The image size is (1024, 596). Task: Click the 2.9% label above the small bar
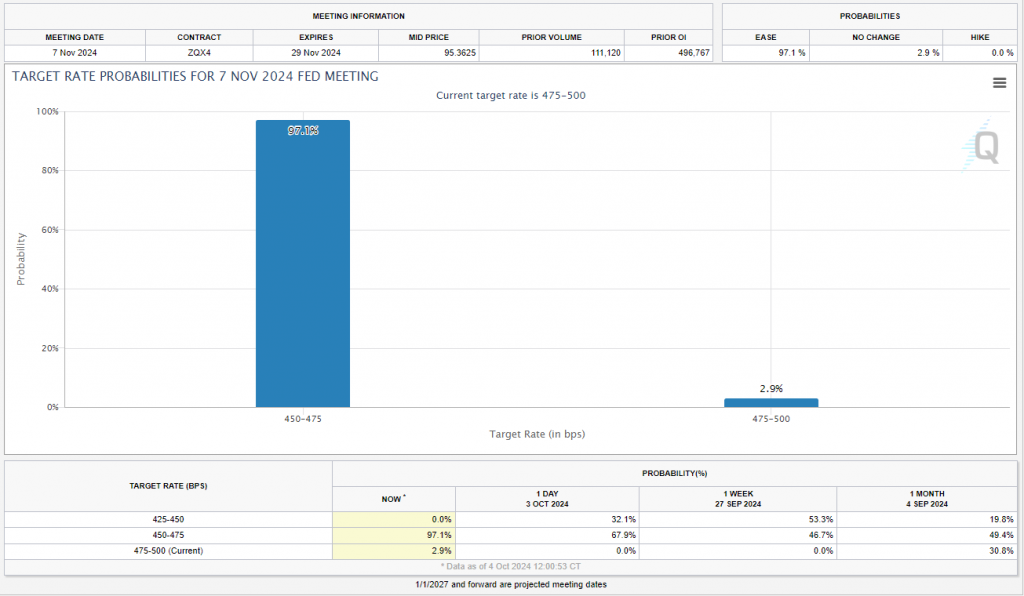click(770, 388)
